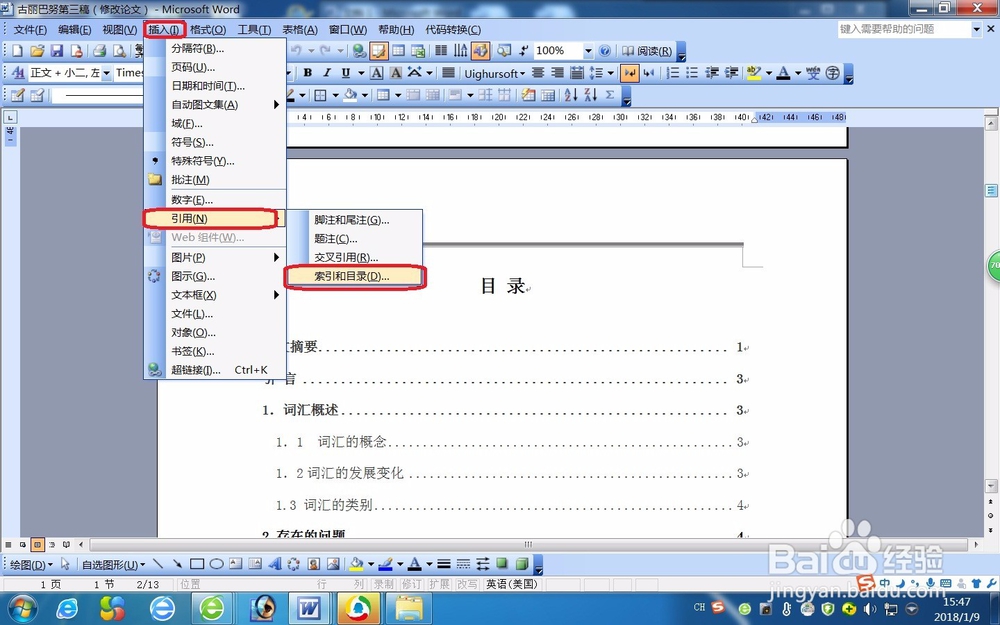Choose 超链接(I)... menu entry
Image resolution: width=1000 pixels, height=625 pixels.
(x=215, y=370)
